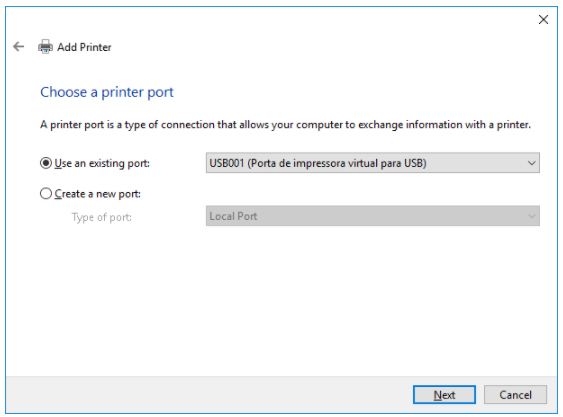Click 'Porta de impressora virtual' text in dropdown
The image size is (563, 417).
tap(312, 163)
